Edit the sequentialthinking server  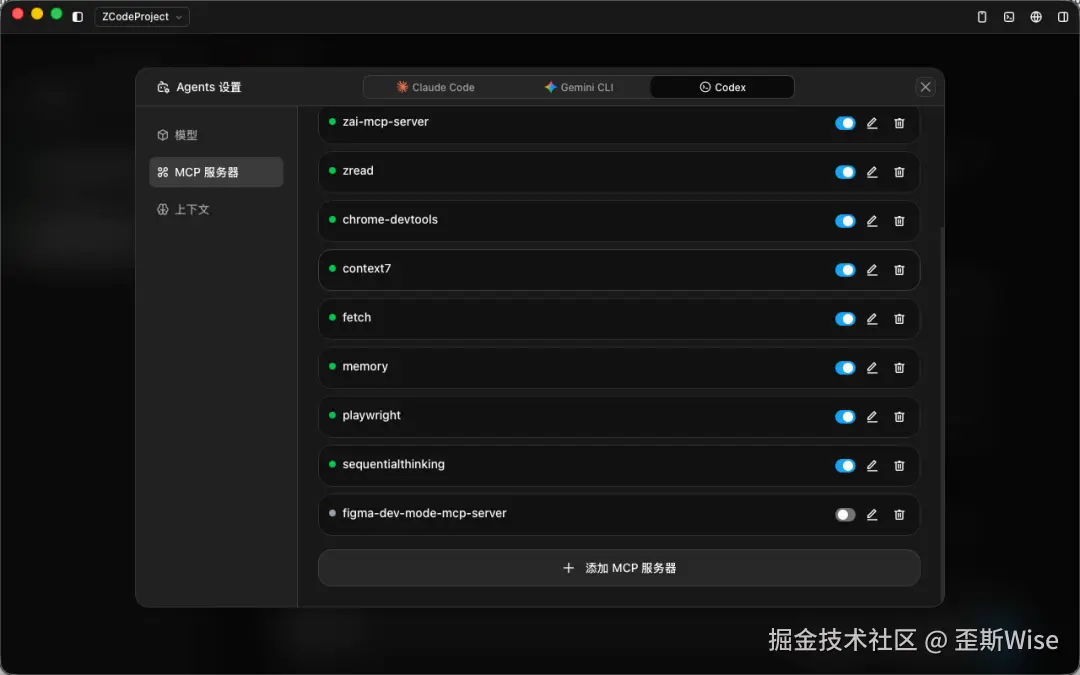(x=872, y=466)
